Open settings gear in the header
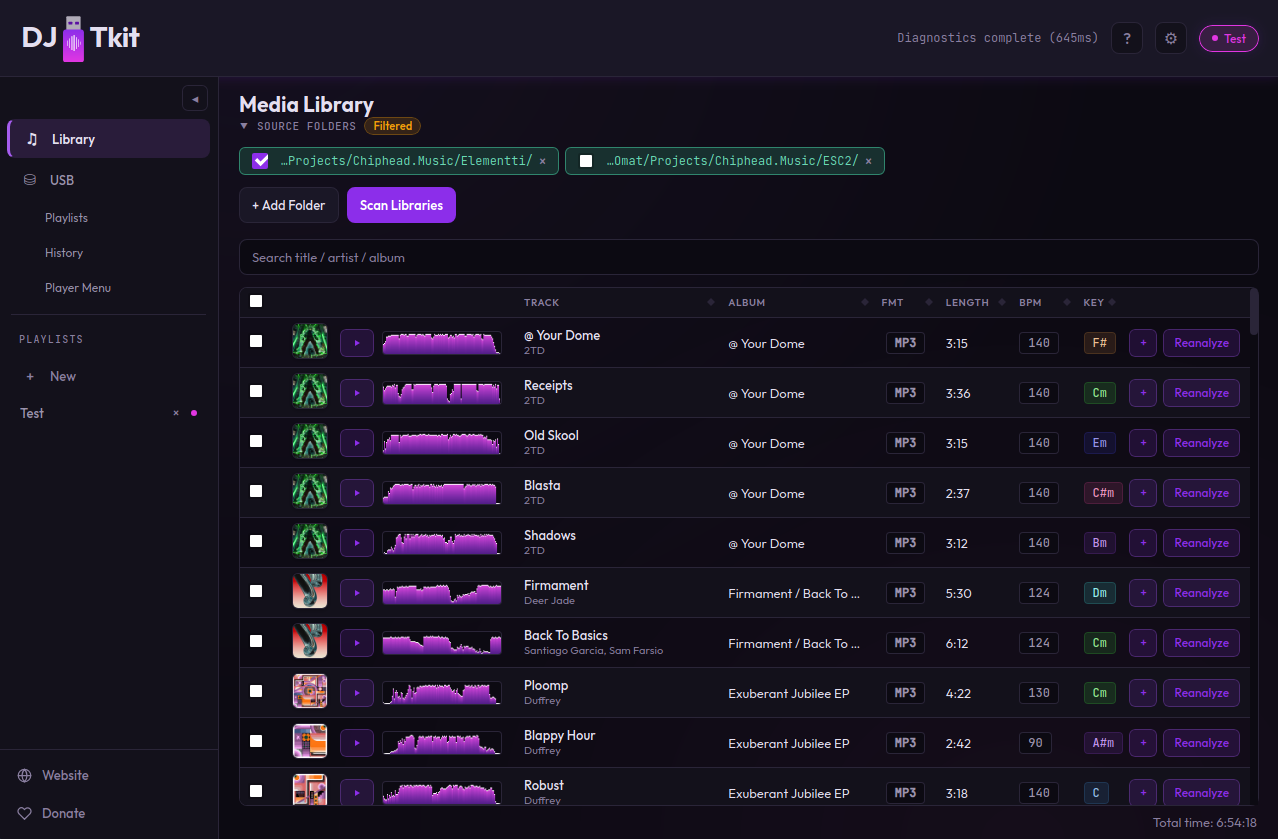The width and height of the screenshot is (1278, 839). (1171, 38)
